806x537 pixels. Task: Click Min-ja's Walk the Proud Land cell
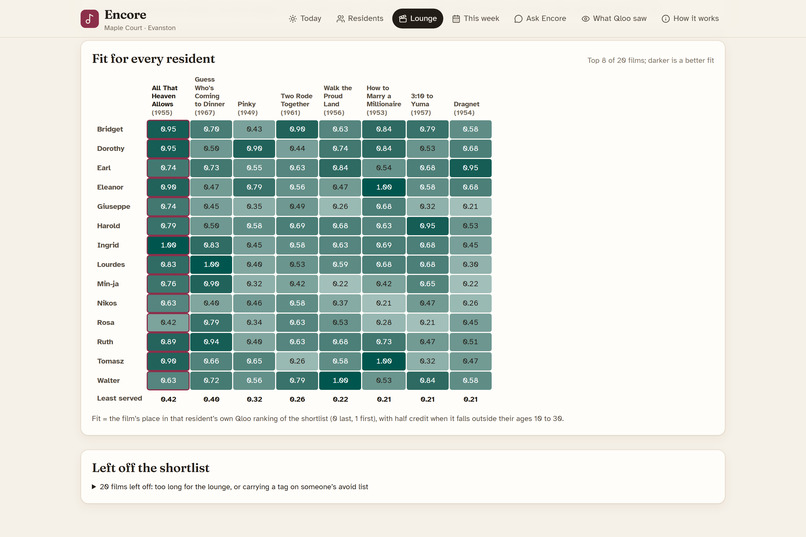(340, 284)
